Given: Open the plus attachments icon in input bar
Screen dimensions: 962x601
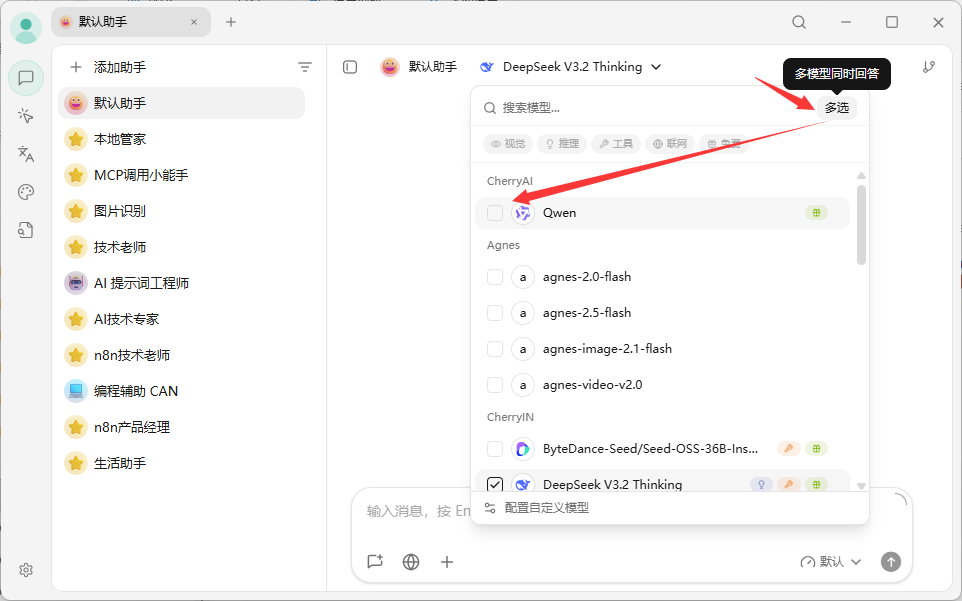Looking at the screenshot, I should [x=447, y=561].
